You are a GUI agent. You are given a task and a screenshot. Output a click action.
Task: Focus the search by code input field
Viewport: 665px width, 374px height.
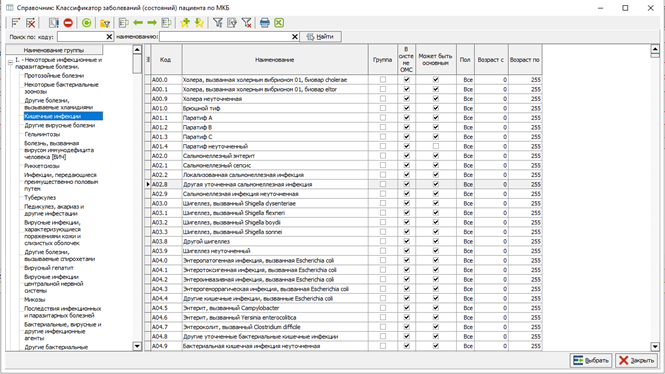tap(81, 37)
